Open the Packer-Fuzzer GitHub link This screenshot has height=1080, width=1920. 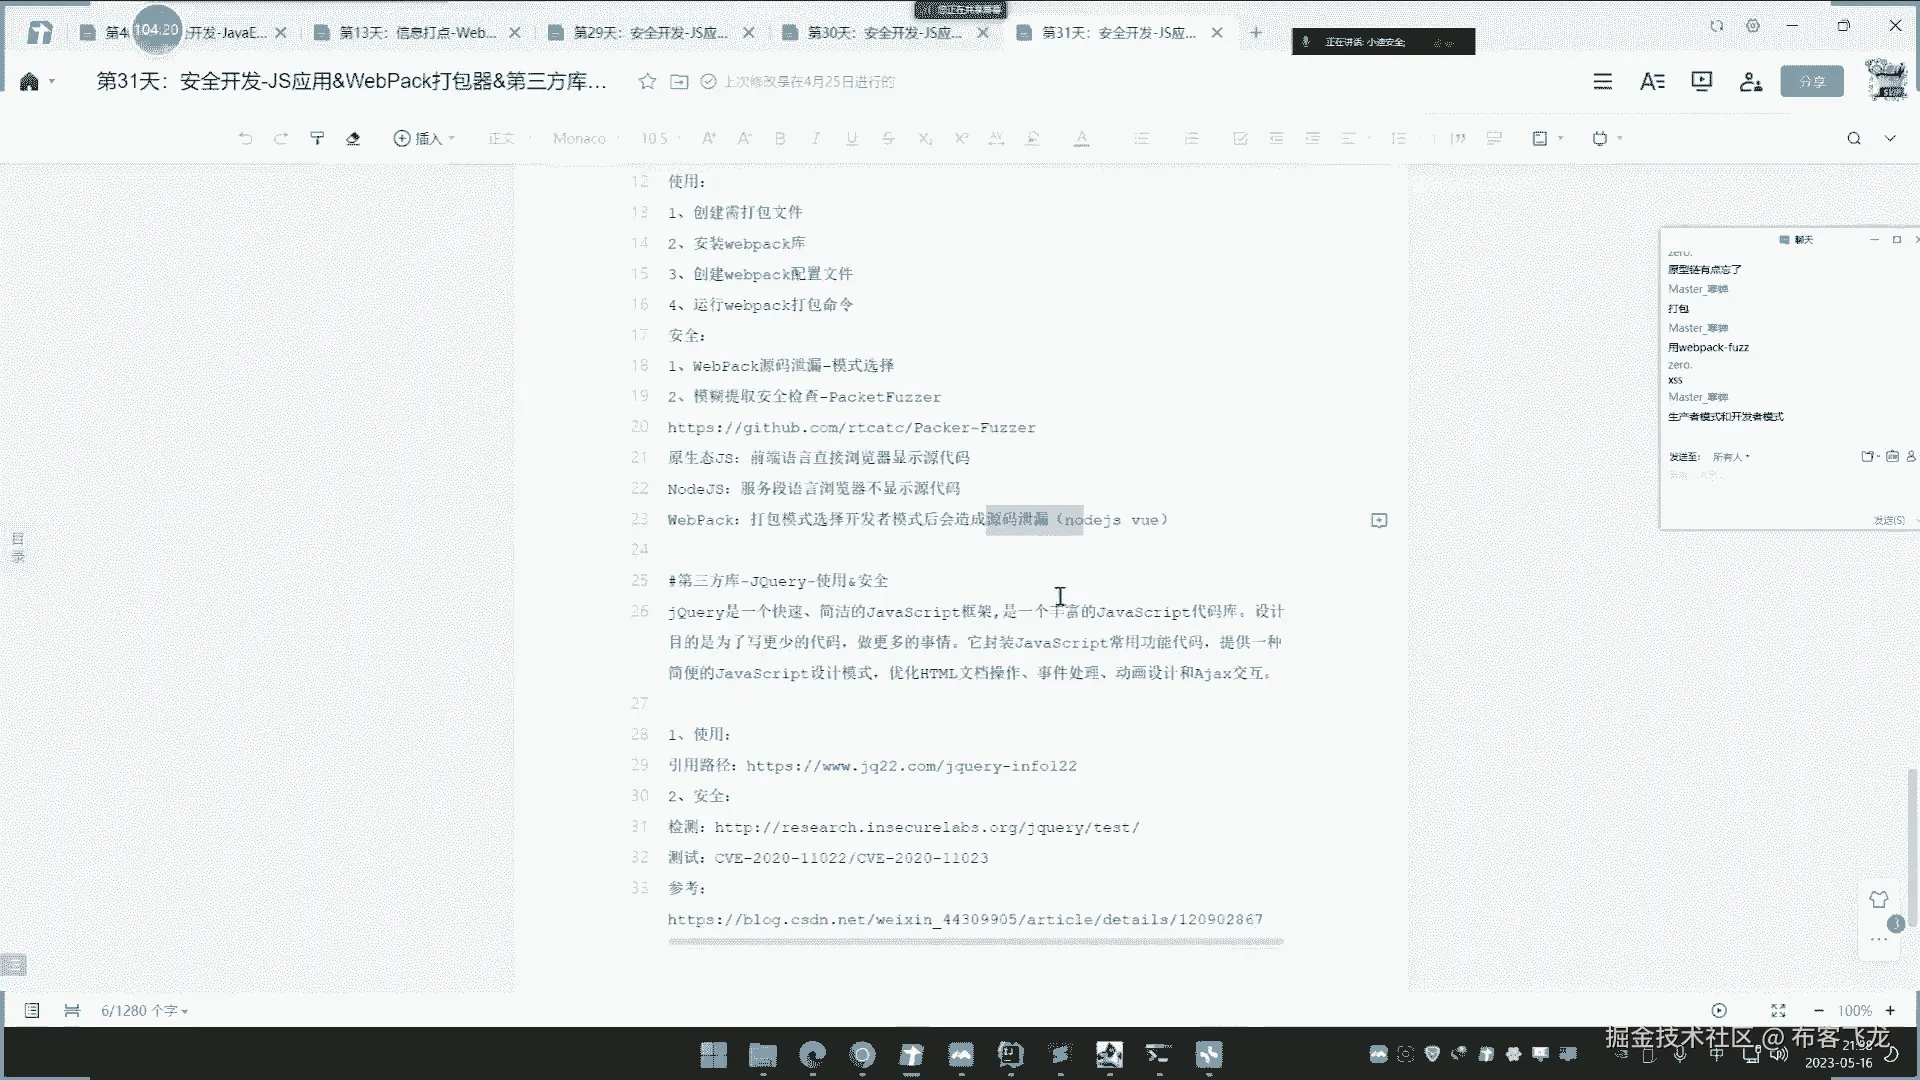tap(851, 428)
